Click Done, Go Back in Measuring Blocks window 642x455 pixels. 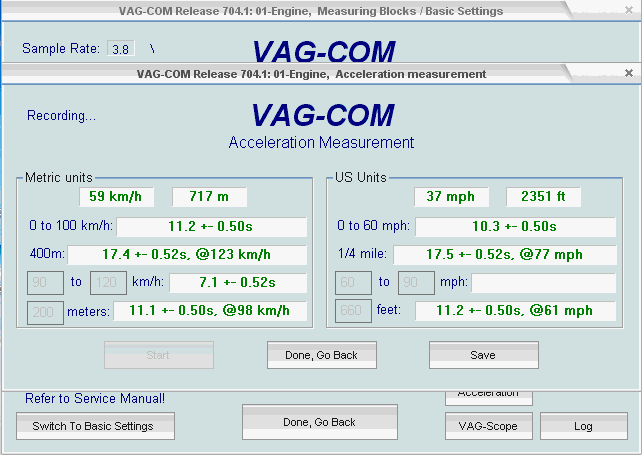pos(320,422)
